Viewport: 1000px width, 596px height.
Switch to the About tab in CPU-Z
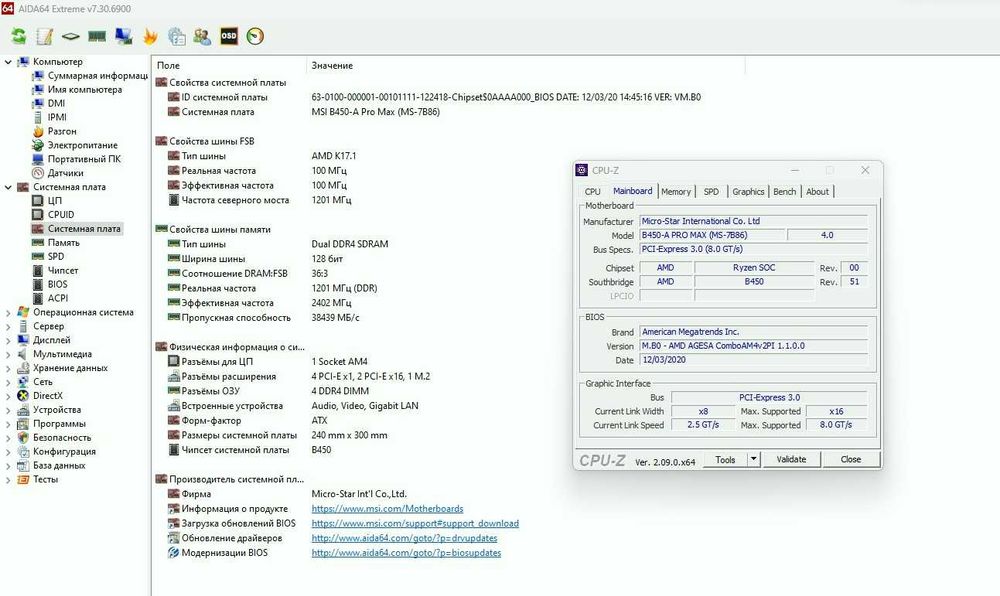[818, 192]
